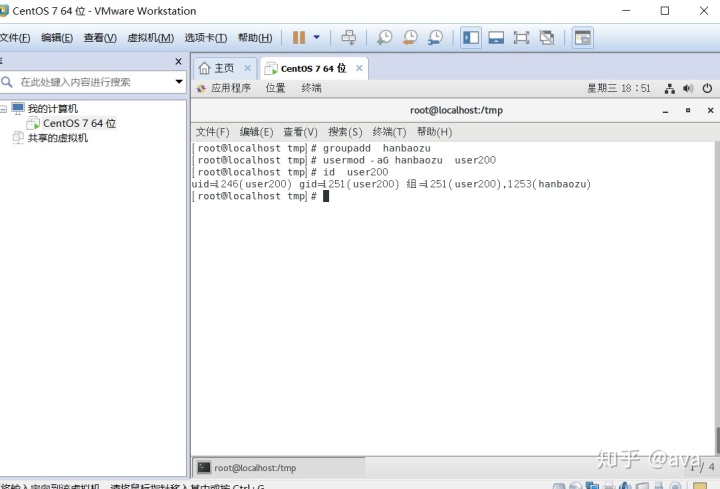Close the root@localhost terminal window

point(710,110)
